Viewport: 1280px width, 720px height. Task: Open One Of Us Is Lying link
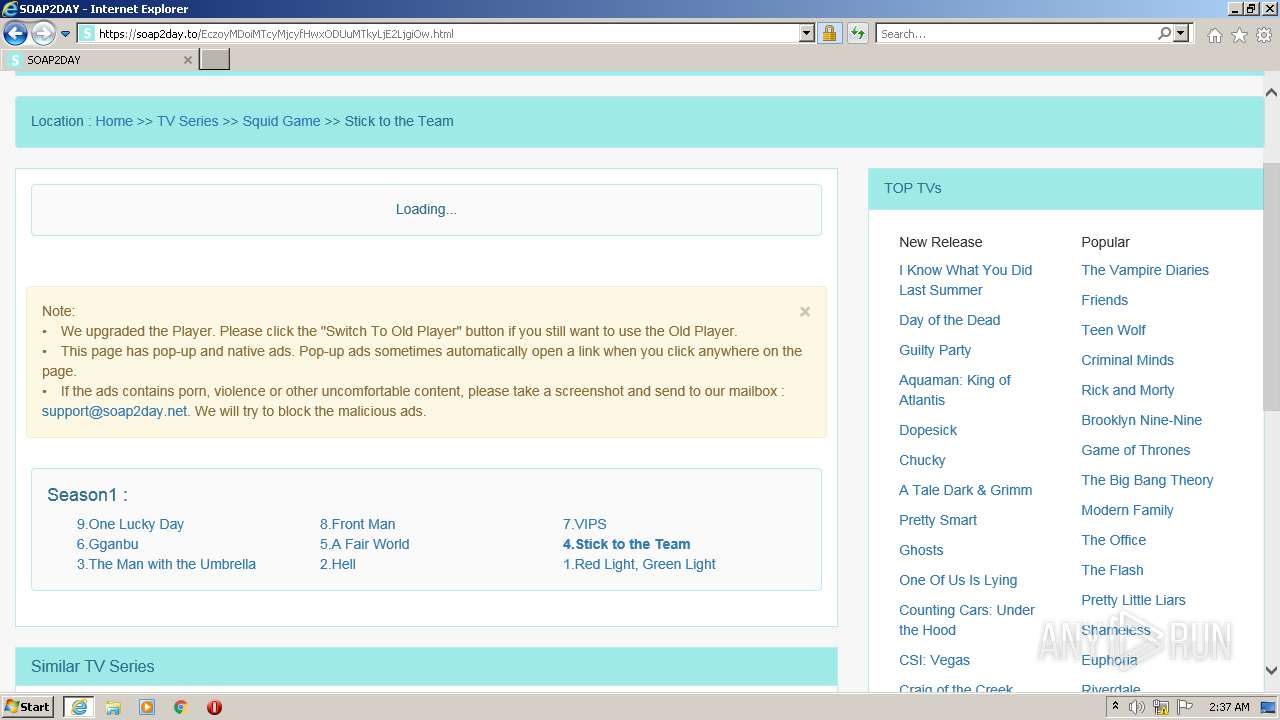(958, 580)
